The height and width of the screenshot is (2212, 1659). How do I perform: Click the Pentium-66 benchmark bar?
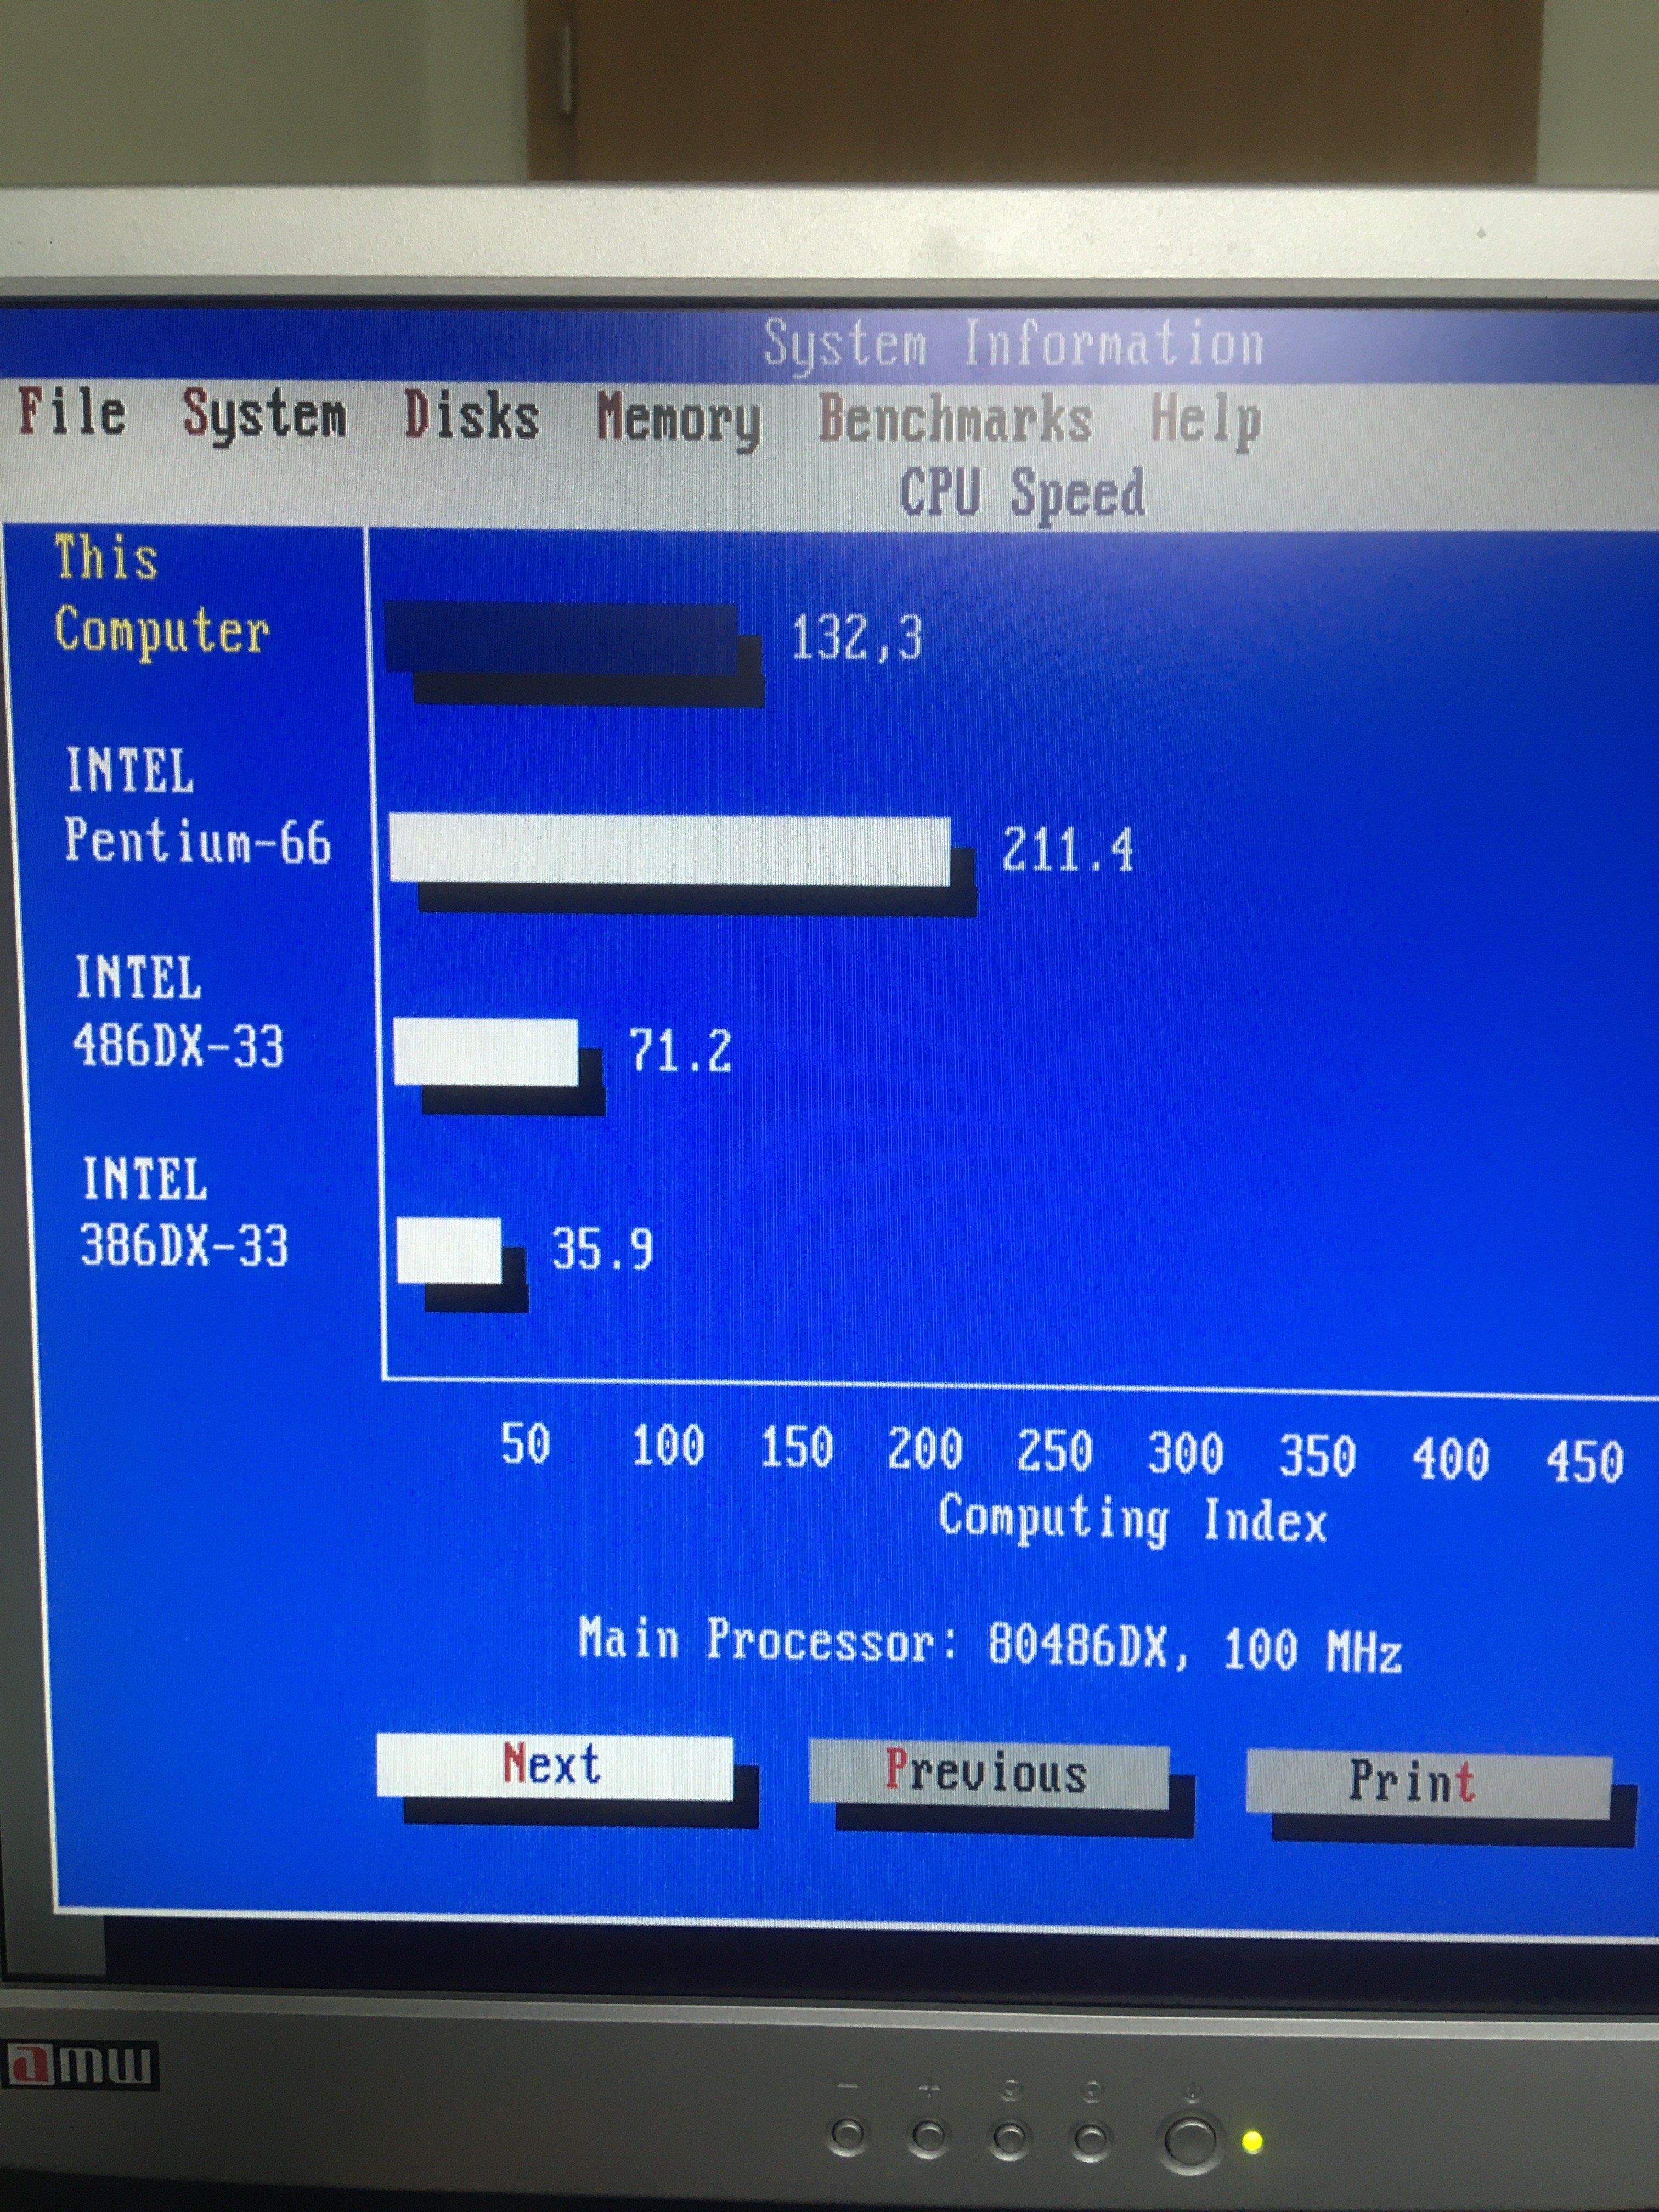(x=670, y=849)
